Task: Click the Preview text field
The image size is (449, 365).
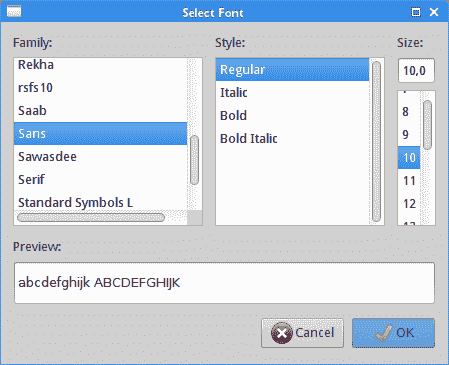Action: tap(224, 283)
